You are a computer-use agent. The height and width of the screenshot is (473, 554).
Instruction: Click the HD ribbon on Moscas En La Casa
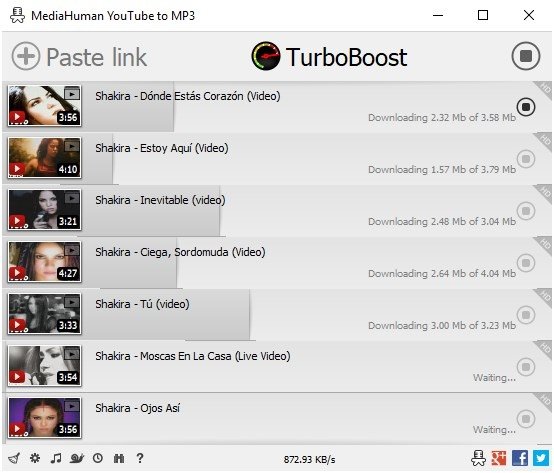(x=545, y=348)
